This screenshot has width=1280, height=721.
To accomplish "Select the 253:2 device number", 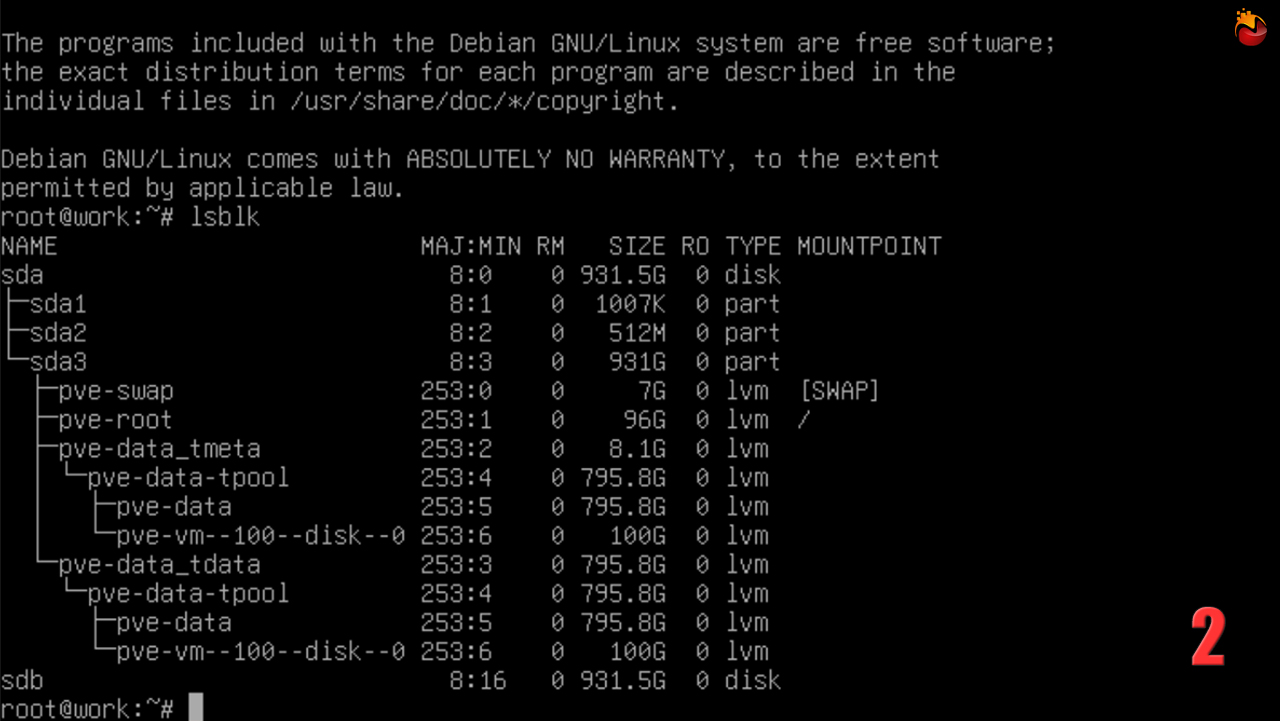I will click(456, 449).
